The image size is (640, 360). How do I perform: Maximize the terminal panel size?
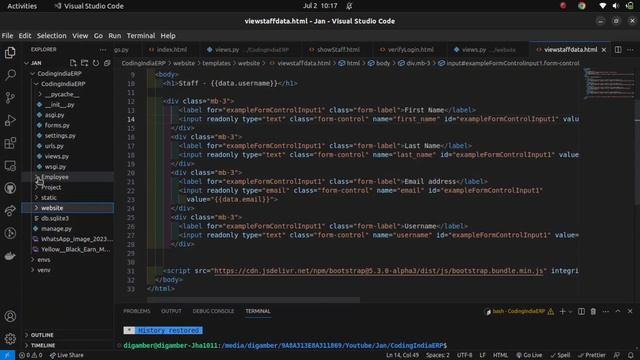point(618,311)
